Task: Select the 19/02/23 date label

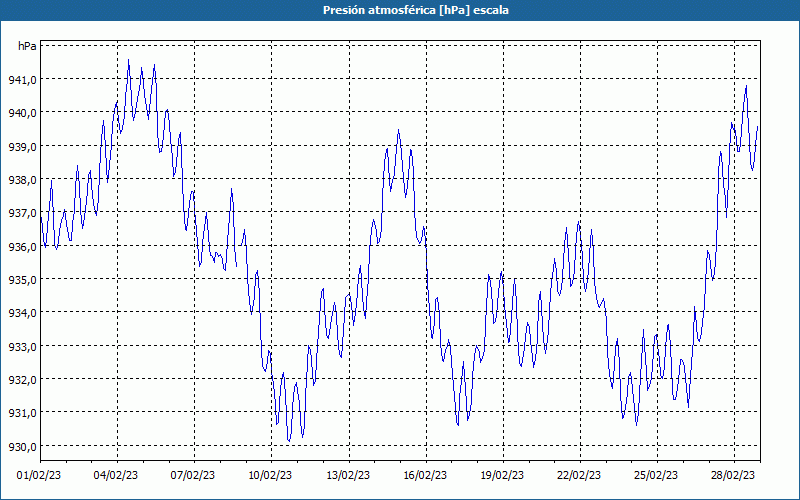Action: pos(502,476)
